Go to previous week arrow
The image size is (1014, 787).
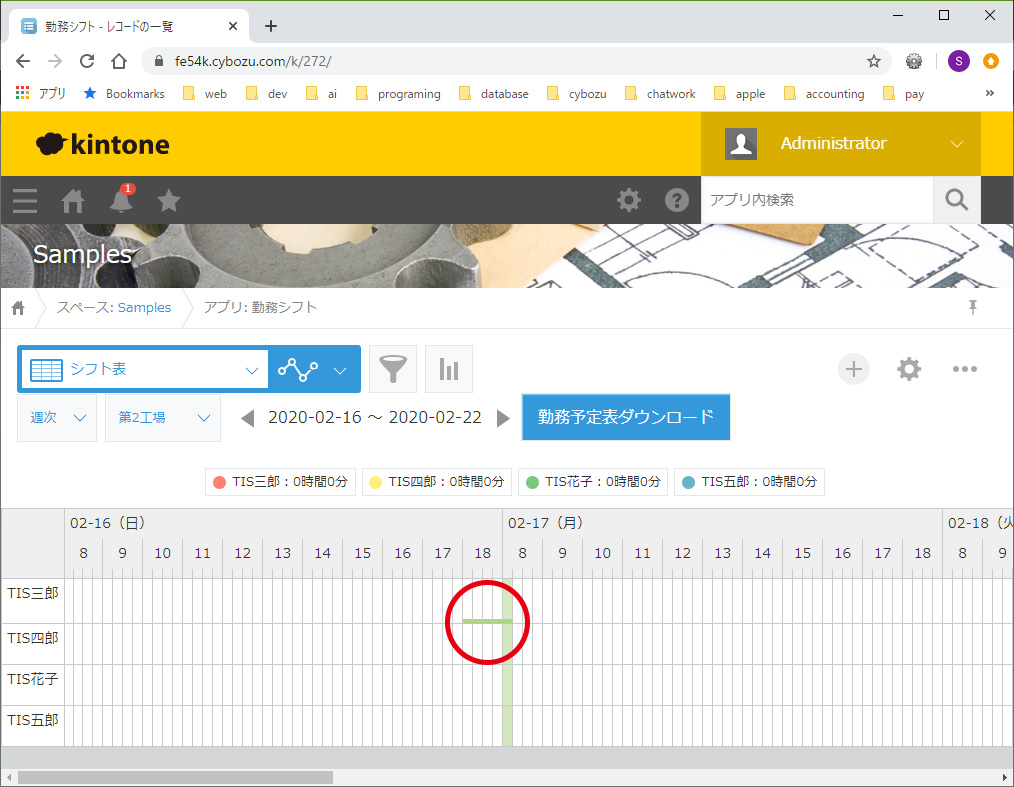247,418
